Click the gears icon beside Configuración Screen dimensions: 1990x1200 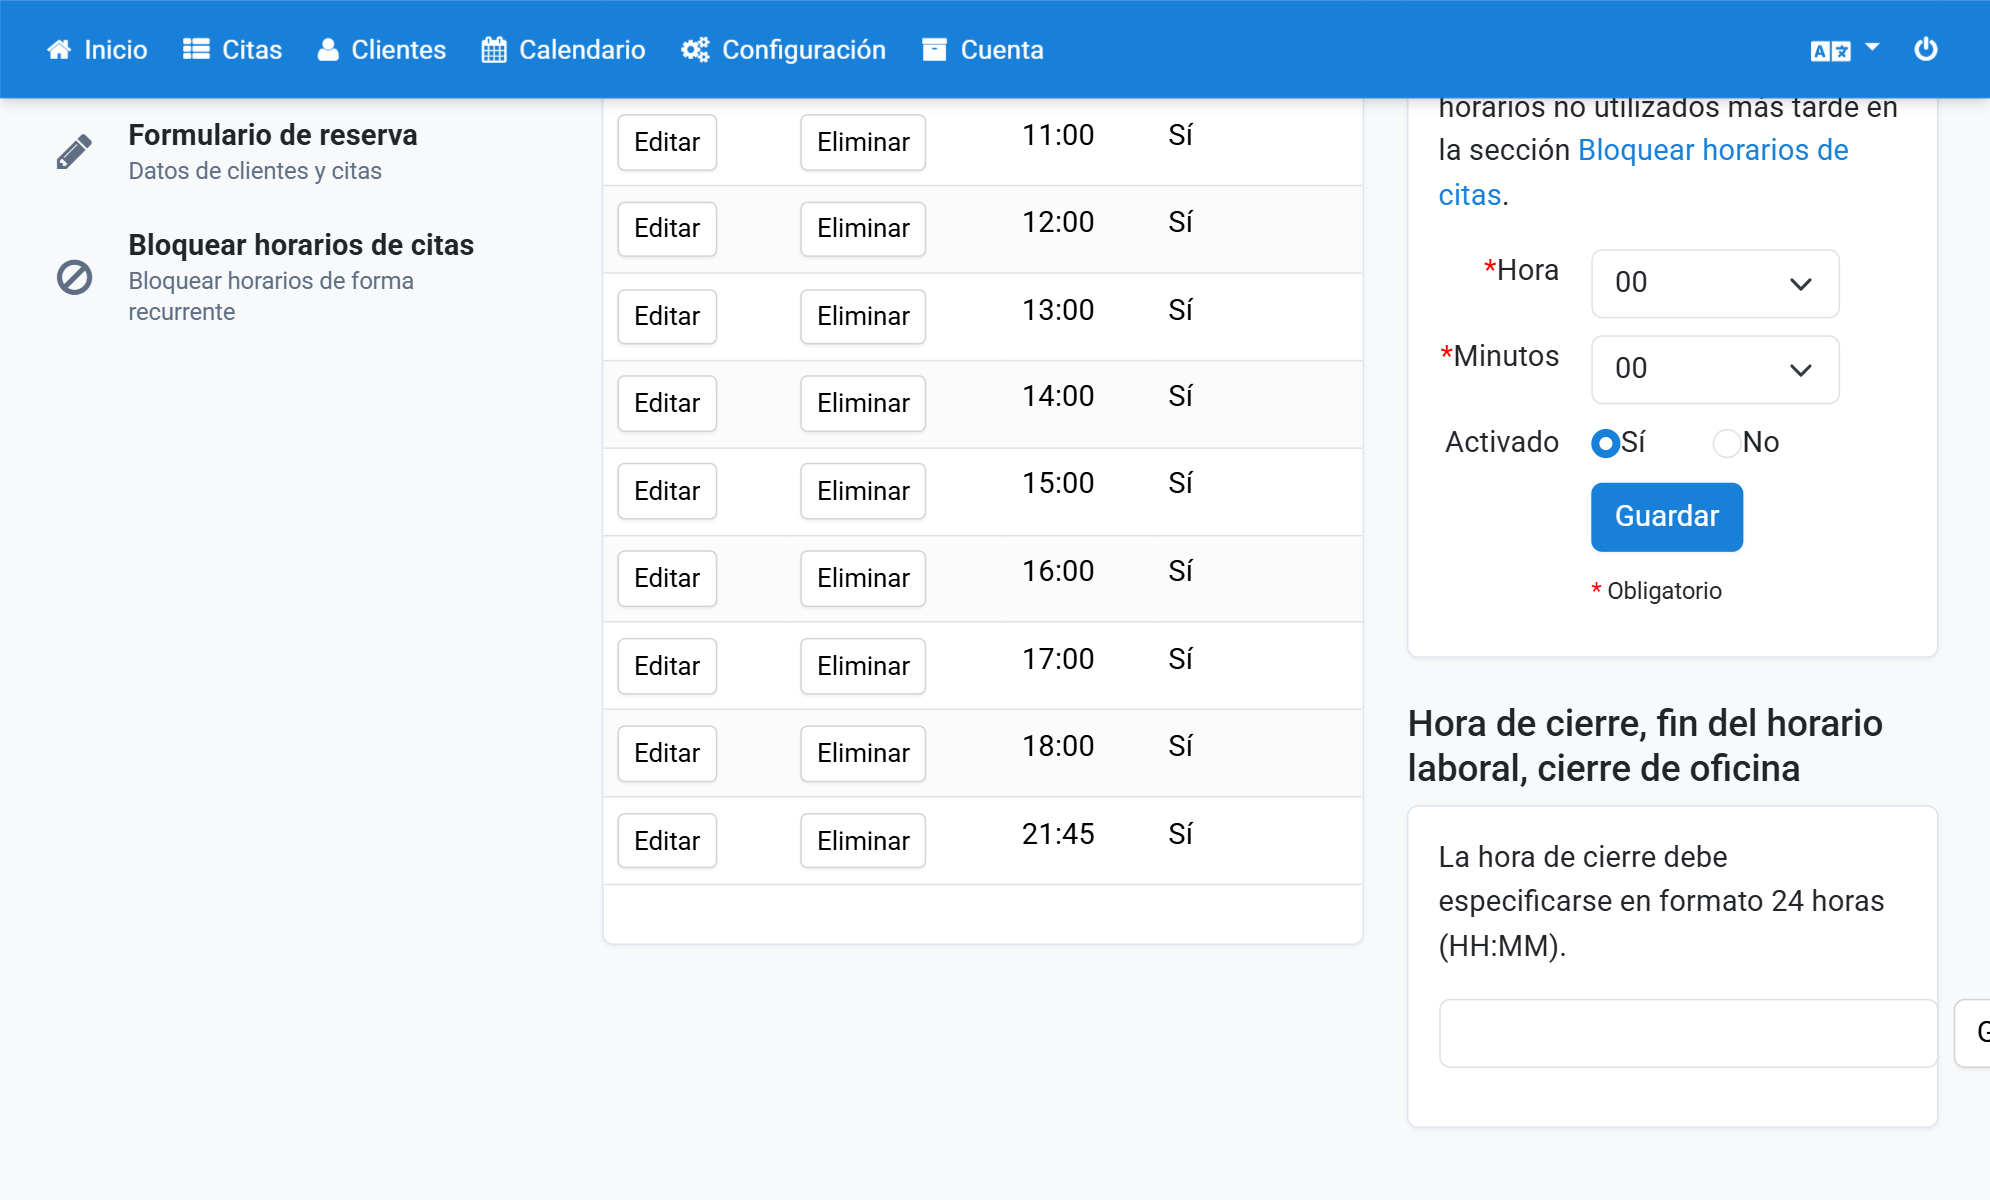[695, 50]
